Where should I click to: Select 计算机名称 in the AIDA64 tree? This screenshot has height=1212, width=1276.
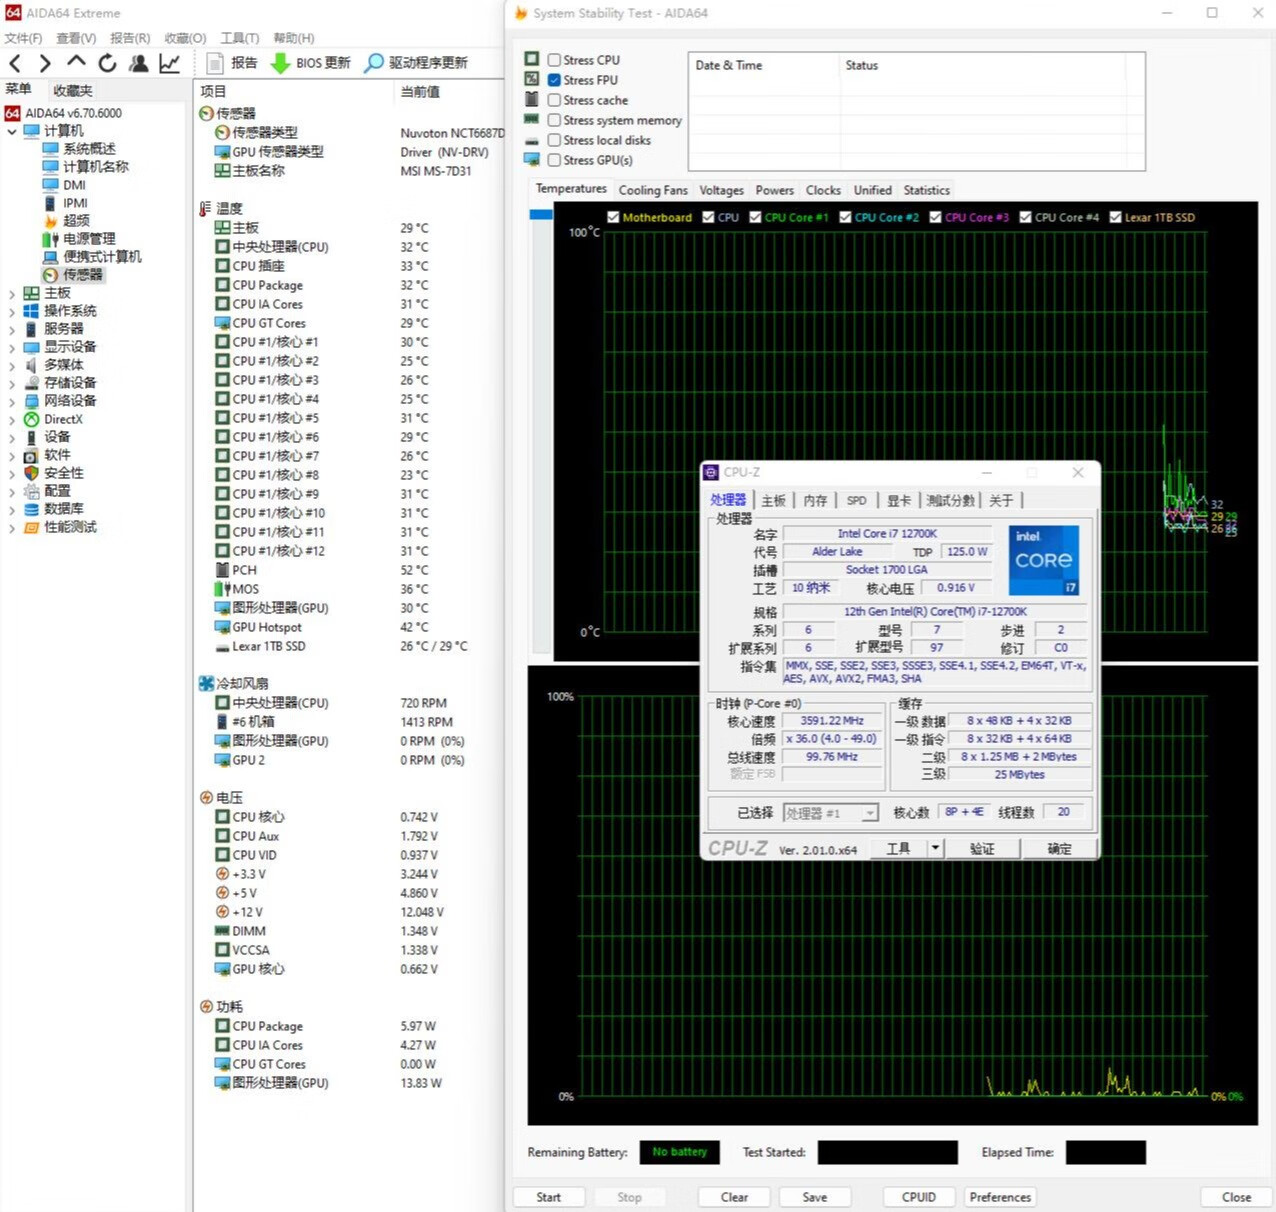point(96,167)
